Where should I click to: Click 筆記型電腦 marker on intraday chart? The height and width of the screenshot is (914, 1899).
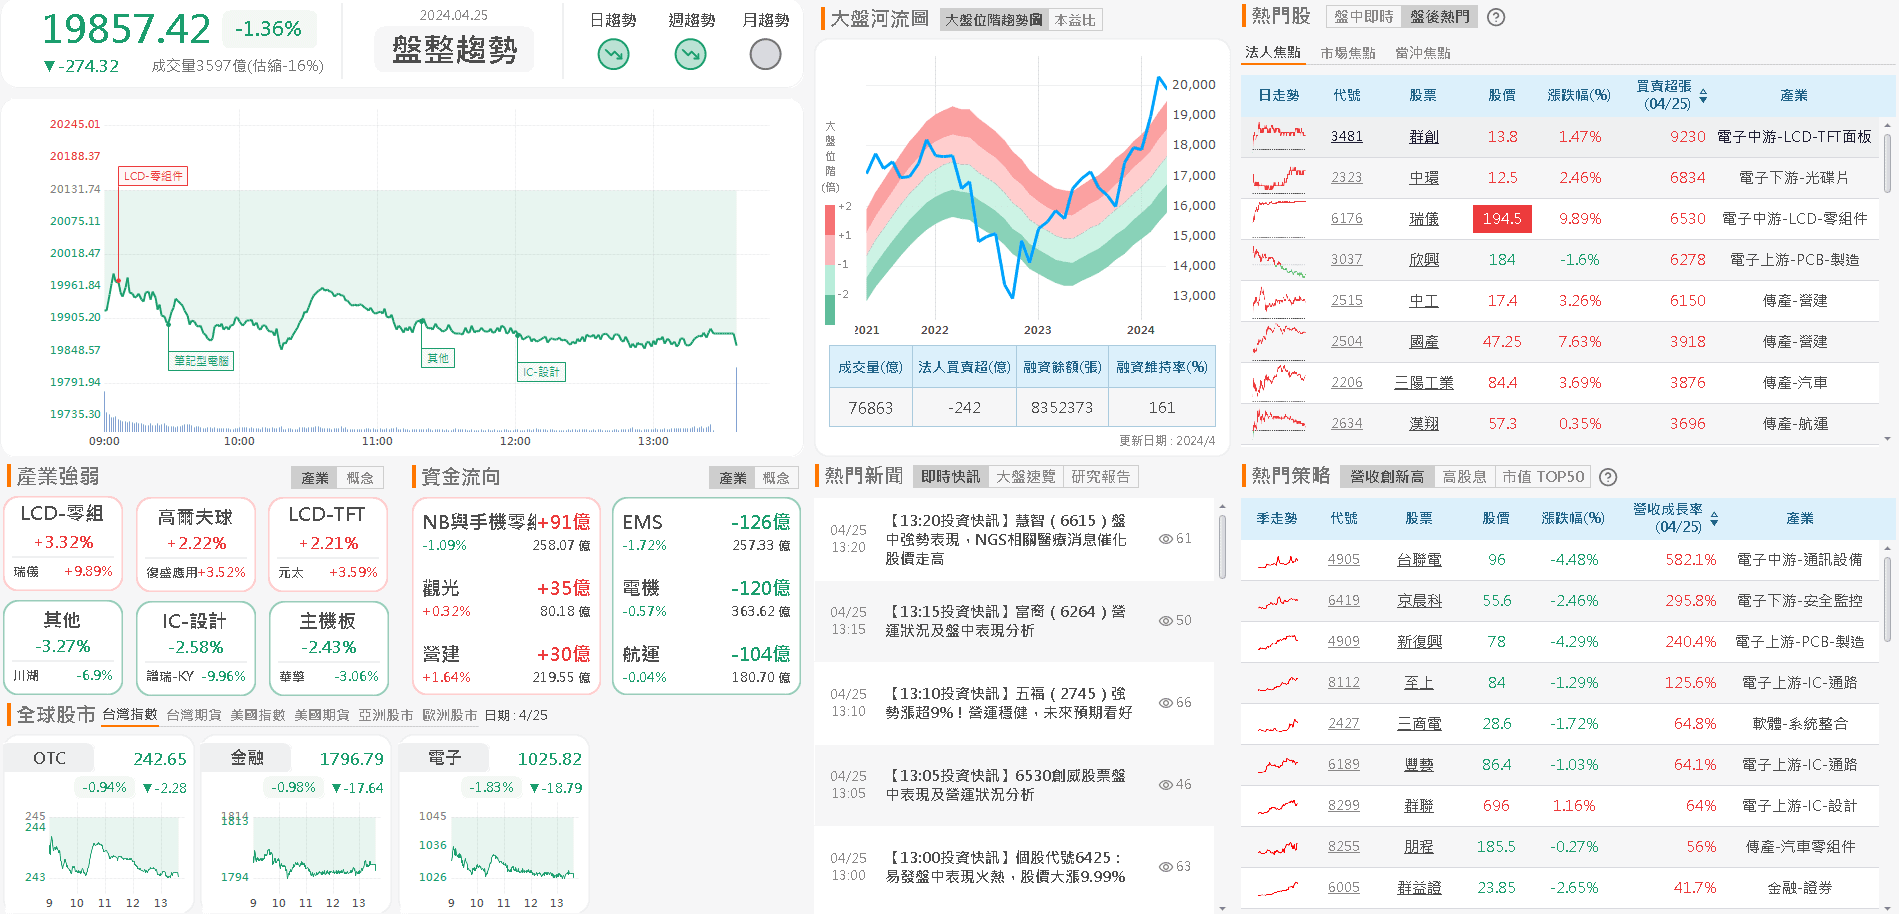(201, 361)
